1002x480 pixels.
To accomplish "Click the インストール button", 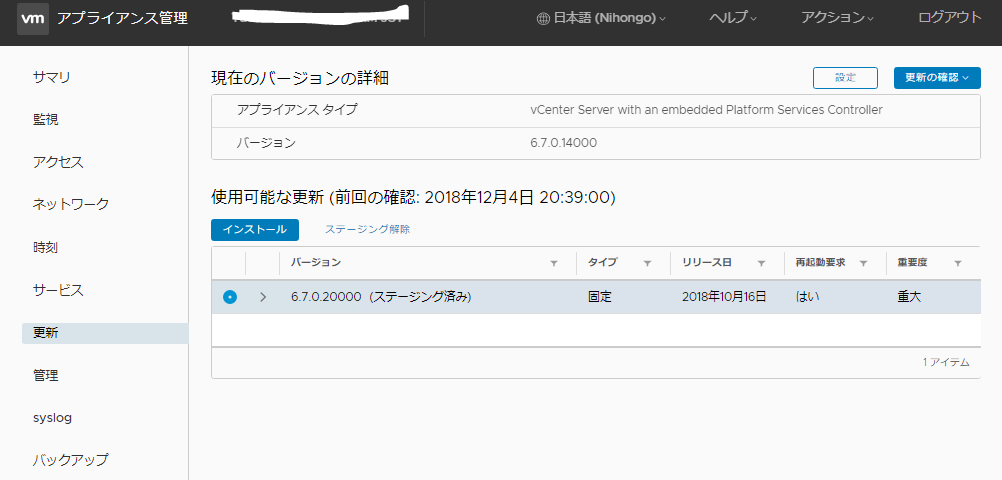I will (x=255, y=229).
